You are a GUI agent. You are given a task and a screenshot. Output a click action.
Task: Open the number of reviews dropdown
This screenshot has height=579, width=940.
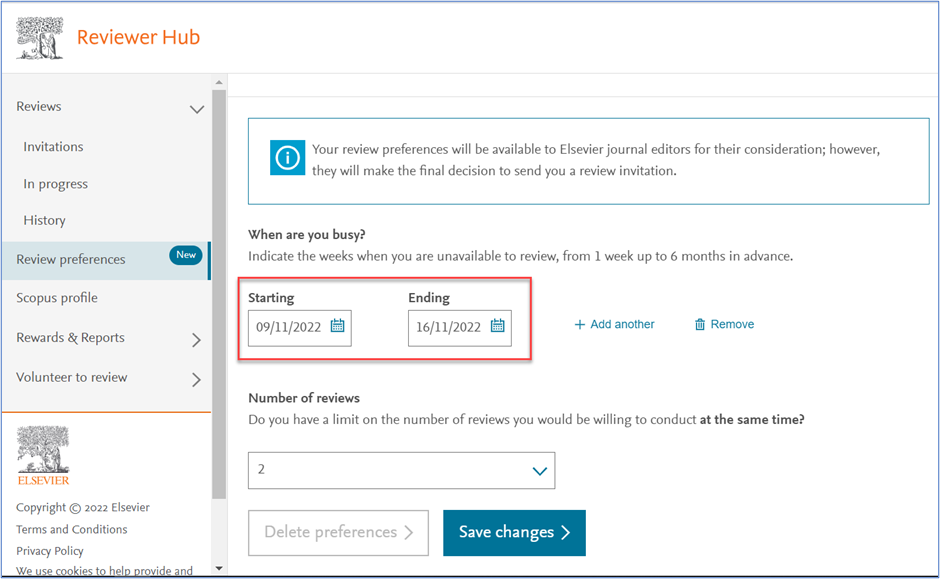pyautogui.click(x=401, y=471)
